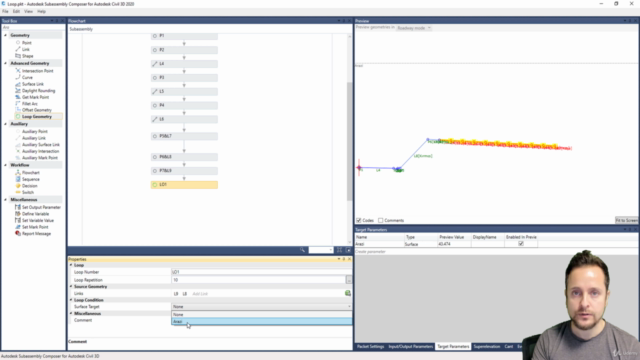Image resolution: width=640 pixels, height=360 pixels.
Task: Select the Auxiliary Mark Point tool
Action: click(x=40, y=158)
